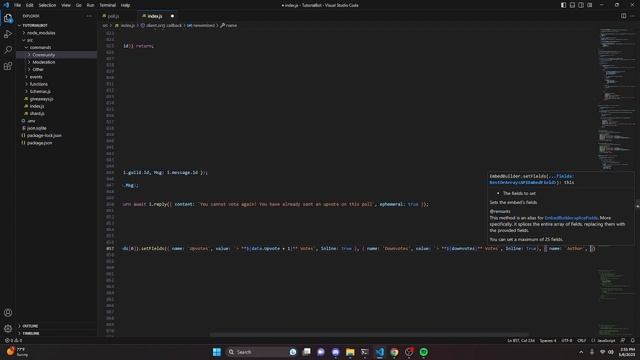Open Google Chrome from the taskbar
The image size is (640, 360).
[x=394, y=352]
